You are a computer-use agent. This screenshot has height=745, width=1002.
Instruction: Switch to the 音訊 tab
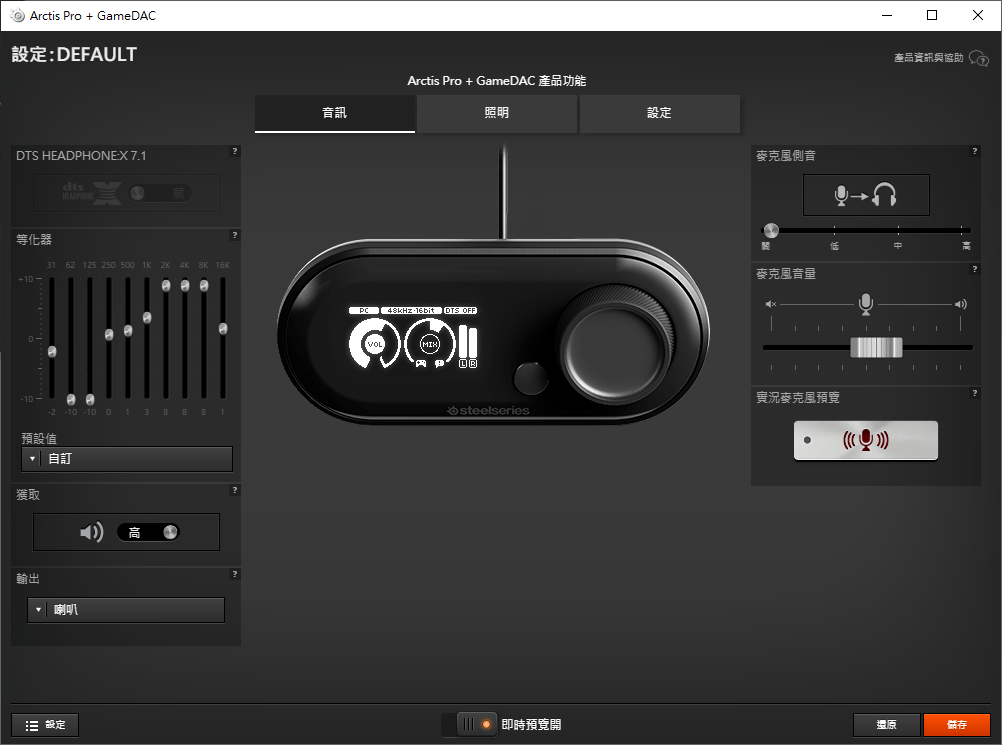[x=335, y=113]
